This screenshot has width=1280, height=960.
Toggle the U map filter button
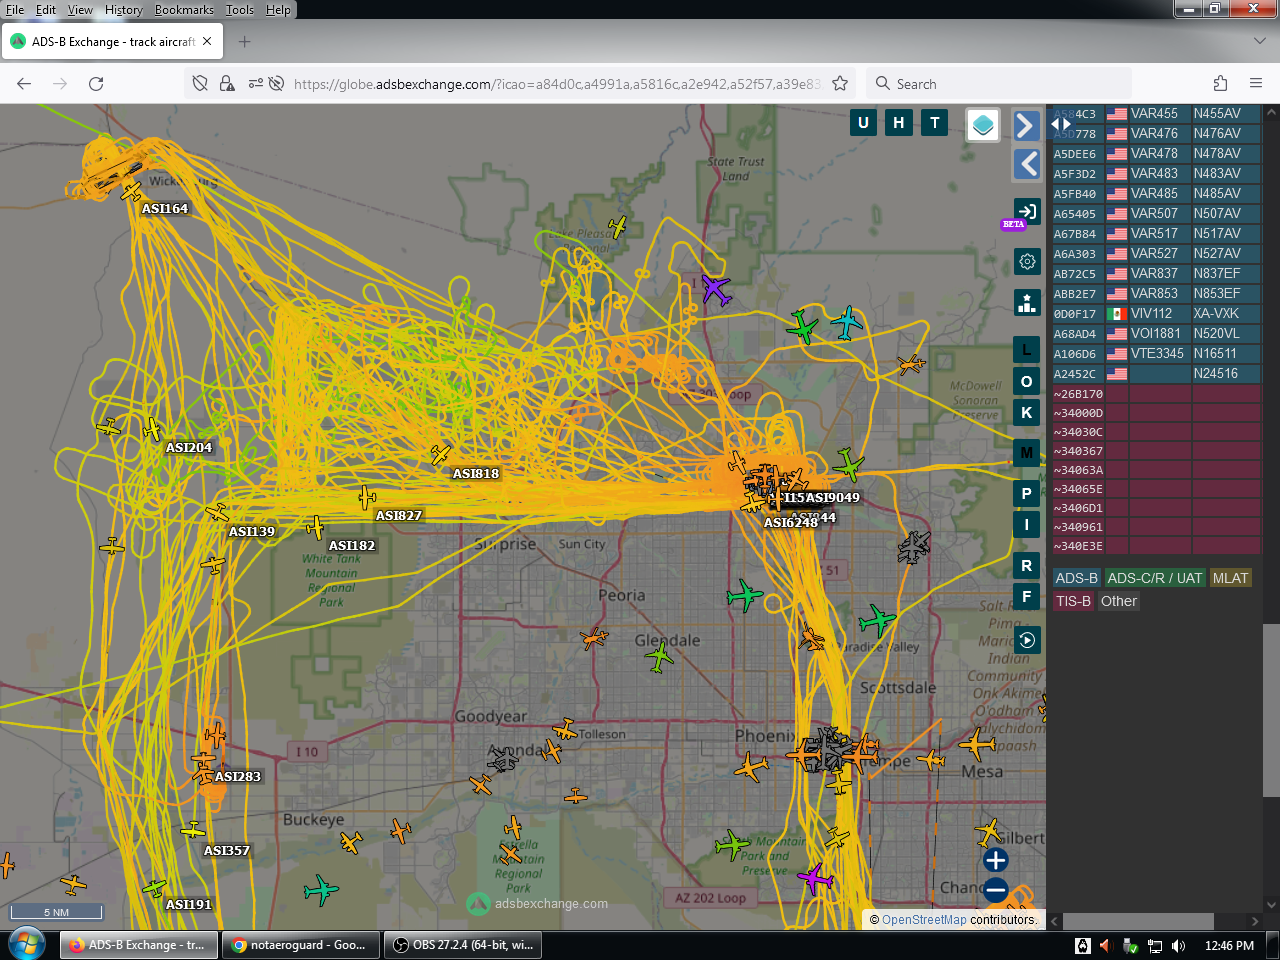(863, 122)
